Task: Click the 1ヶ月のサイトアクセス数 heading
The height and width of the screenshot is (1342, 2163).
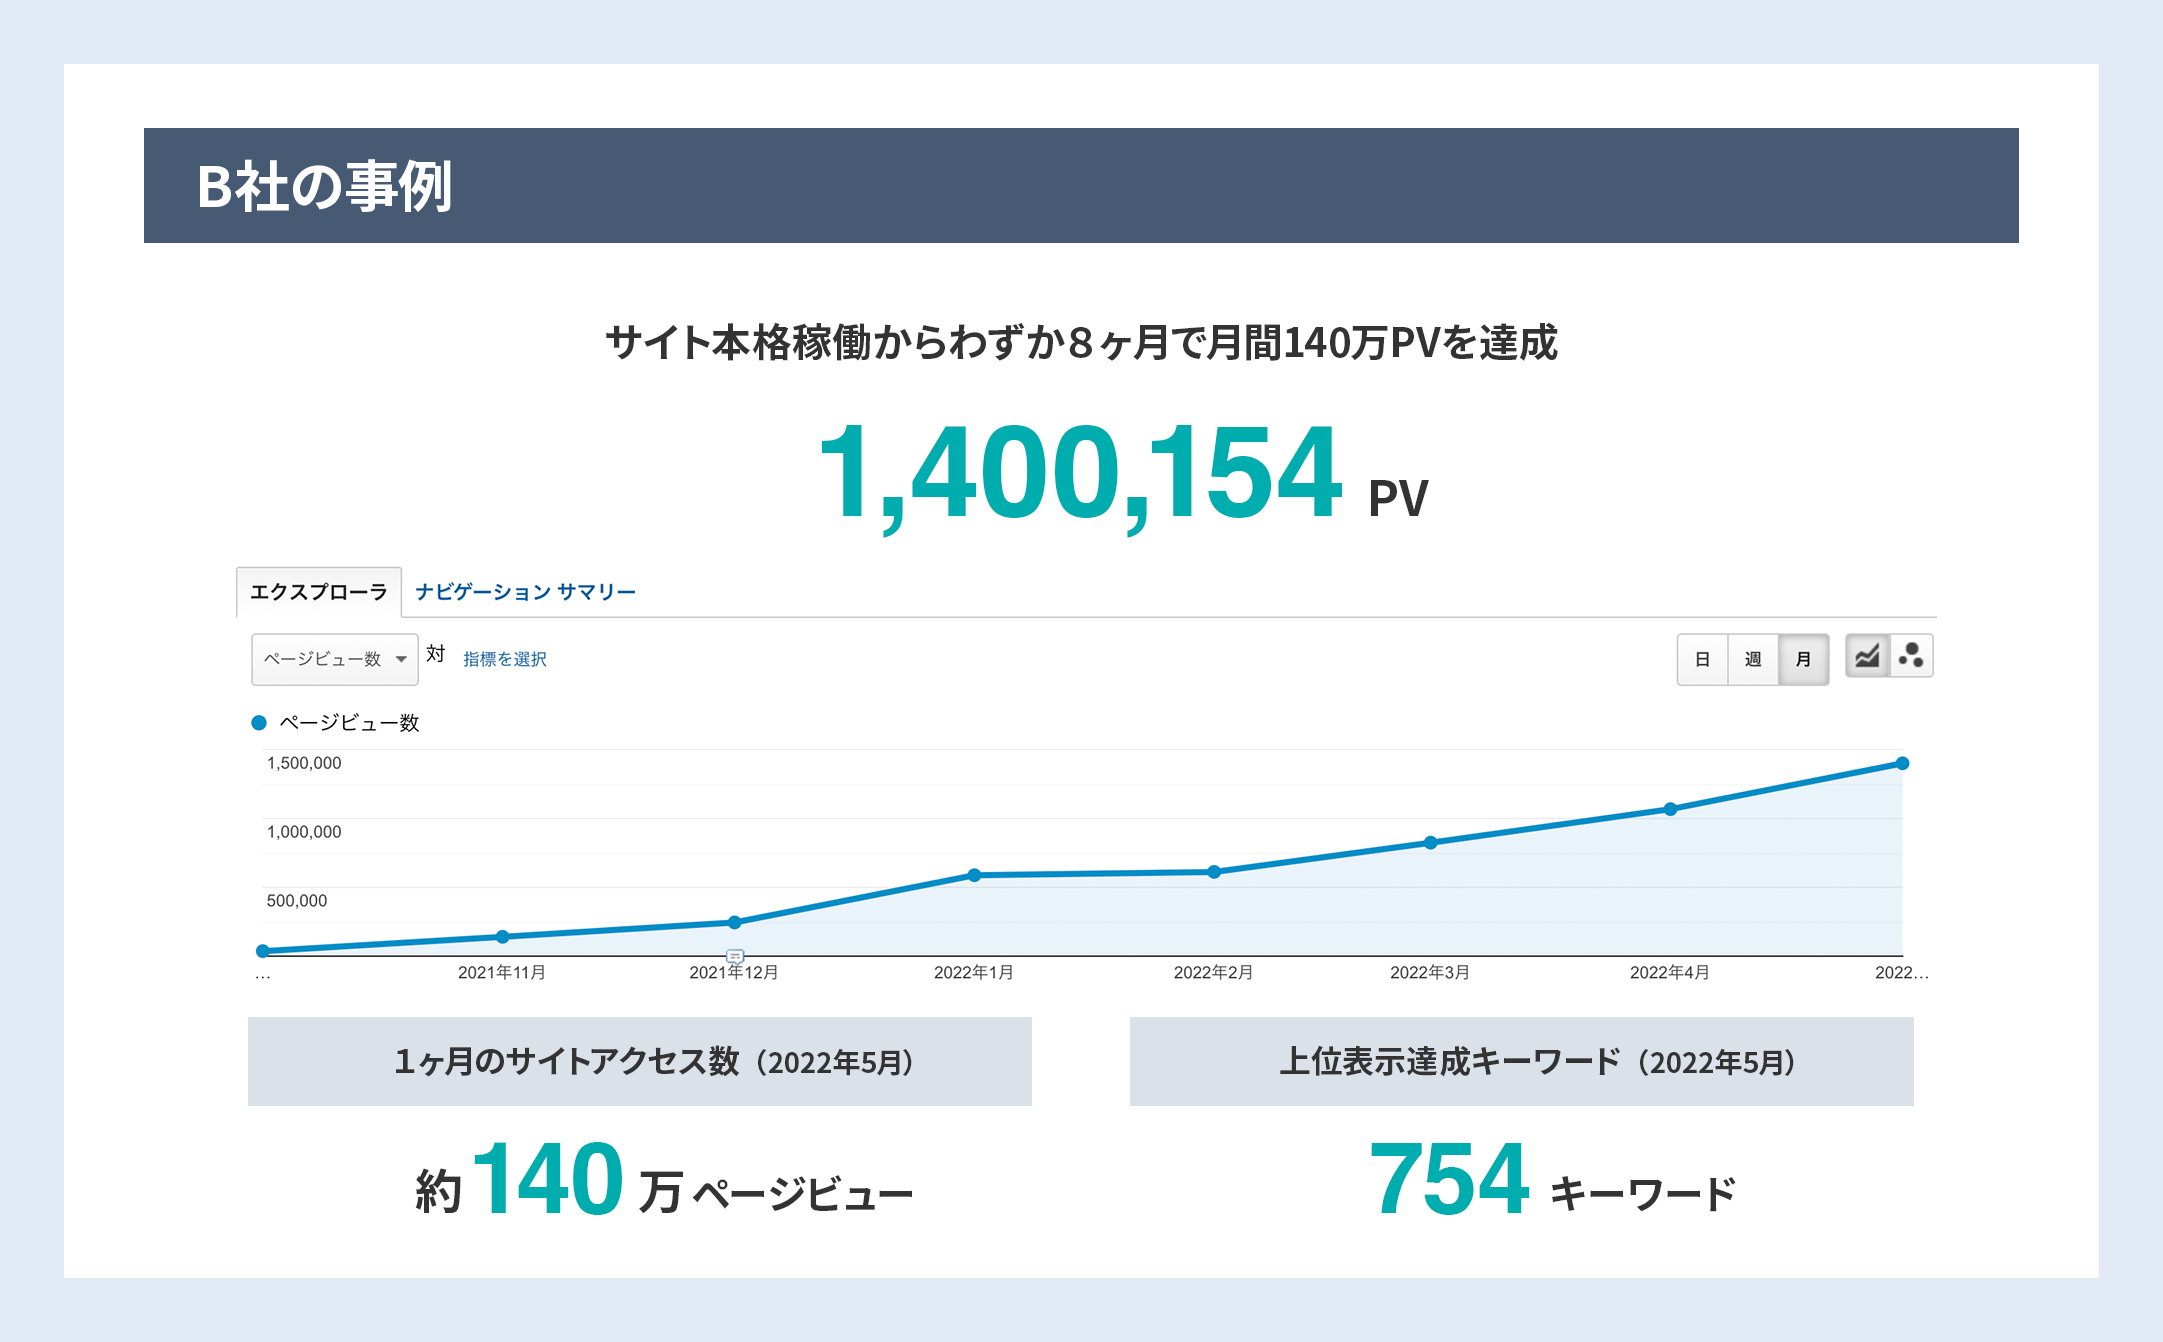Action: click(x=654, y=1061)
